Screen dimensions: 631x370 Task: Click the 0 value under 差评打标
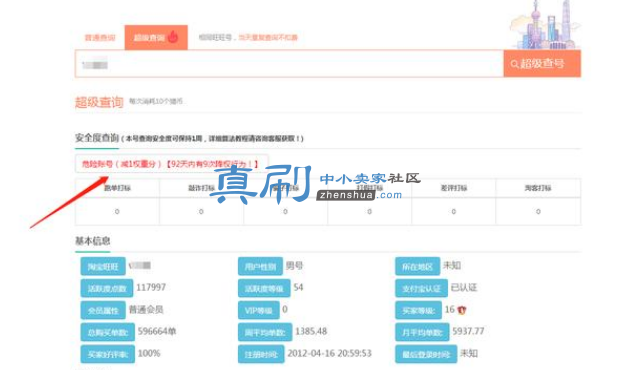coord(454,211)
